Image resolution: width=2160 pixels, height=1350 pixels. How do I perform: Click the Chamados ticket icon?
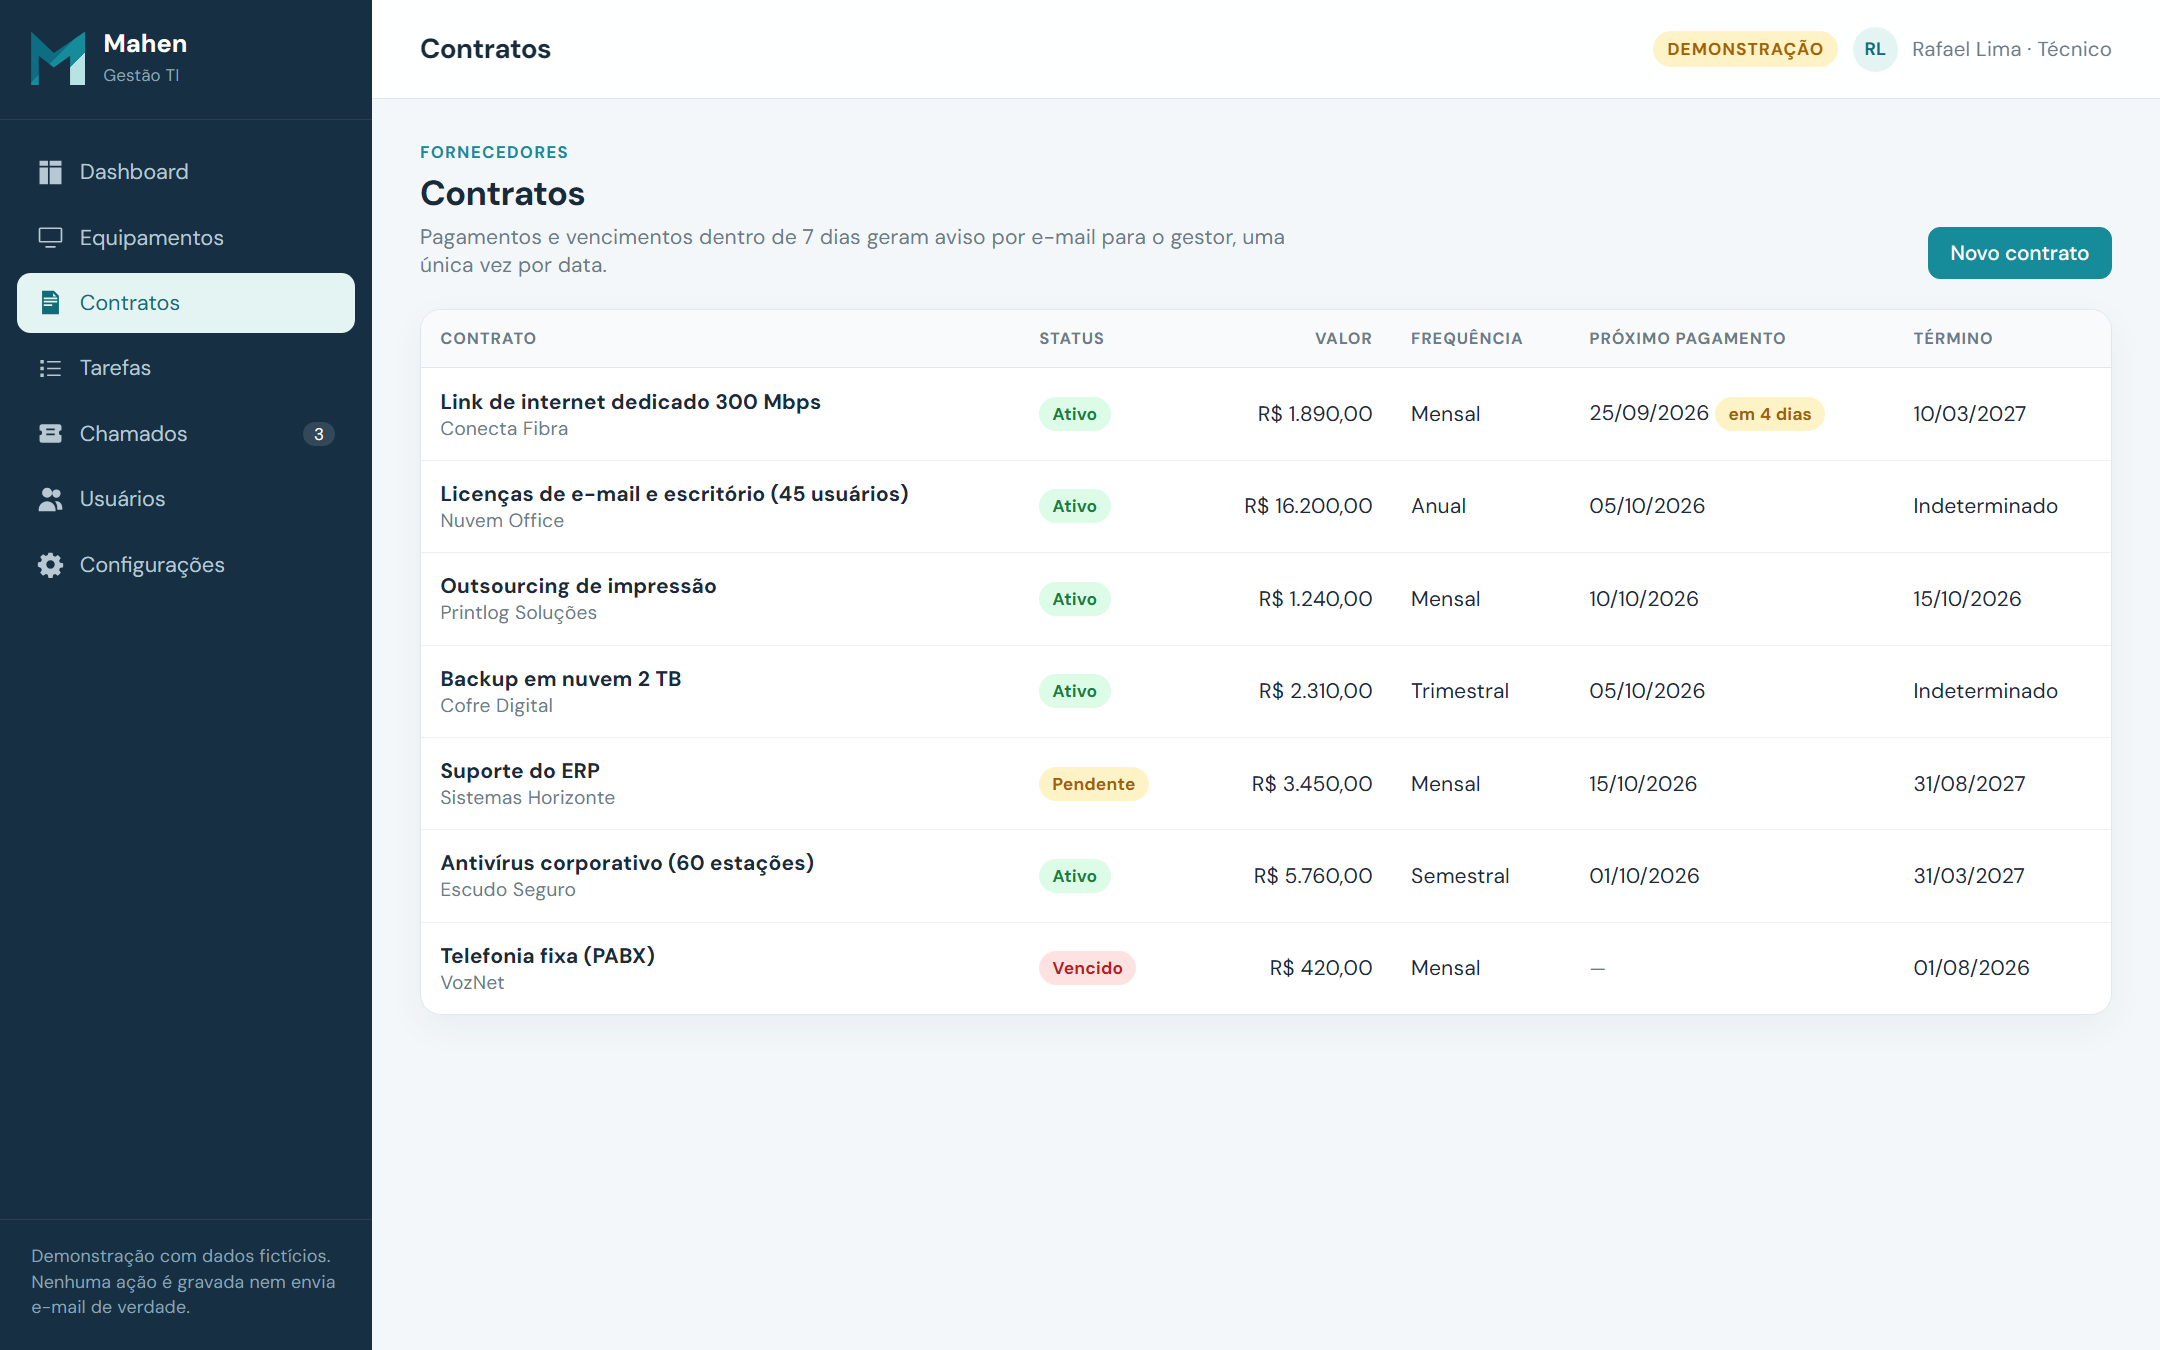tap(50, 434)
